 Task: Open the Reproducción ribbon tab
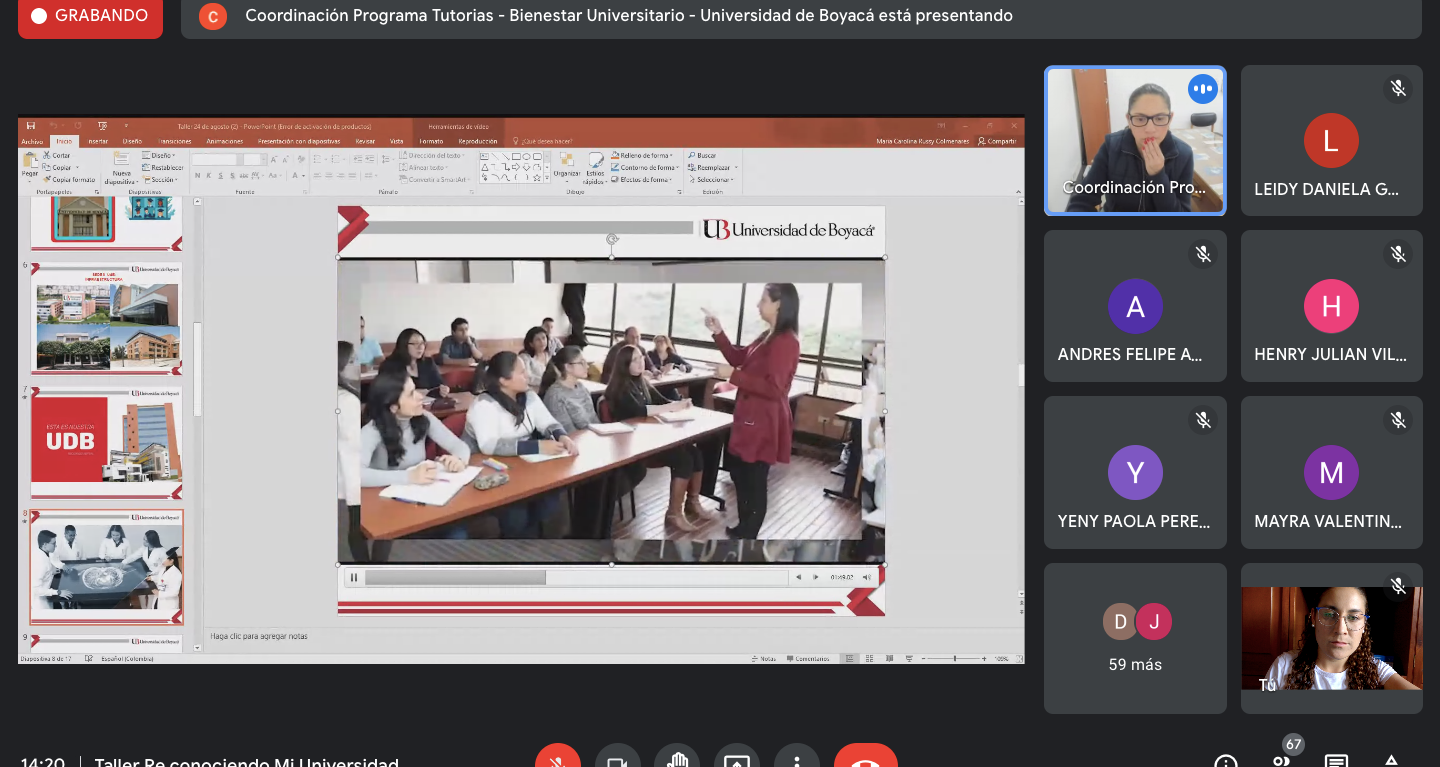tap(477, 141)
